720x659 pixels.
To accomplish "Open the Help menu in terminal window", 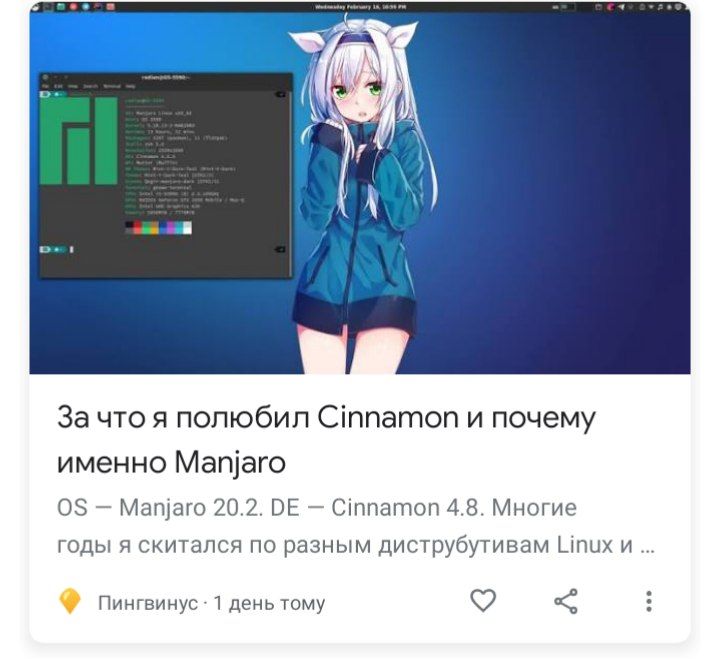I will (x=130, y=86).
